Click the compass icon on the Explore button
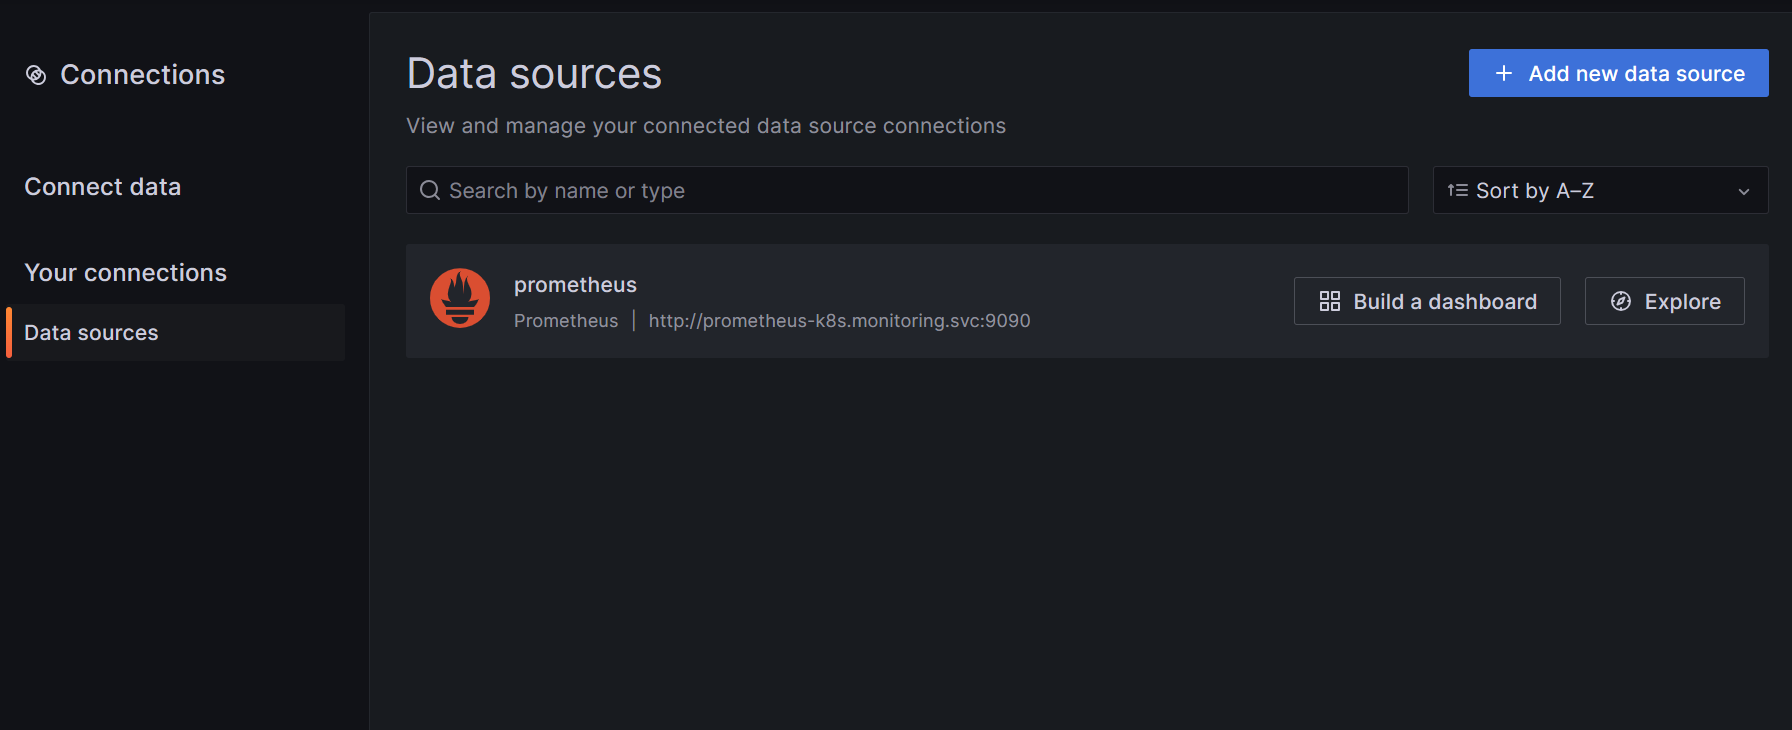This screenshot has width=1792, height=730. point(1621,301)
